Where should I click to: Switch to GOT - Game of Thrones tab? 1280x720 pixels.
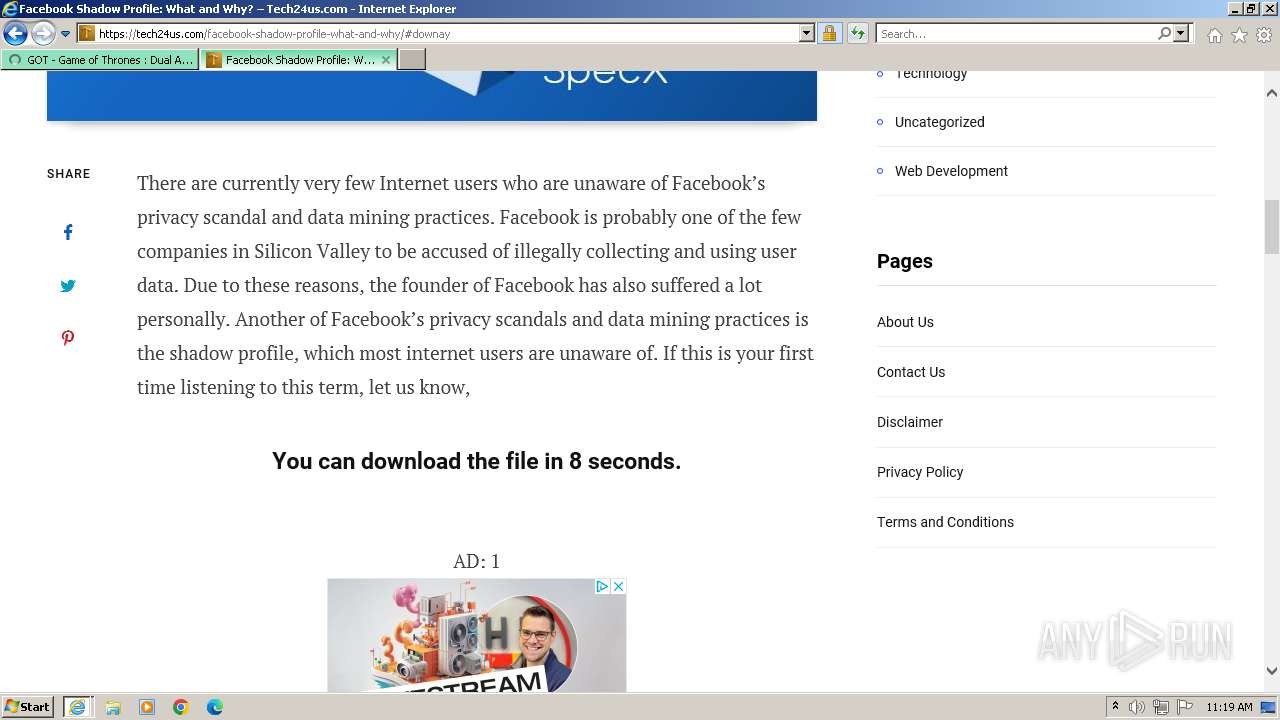tap(100, 60)
